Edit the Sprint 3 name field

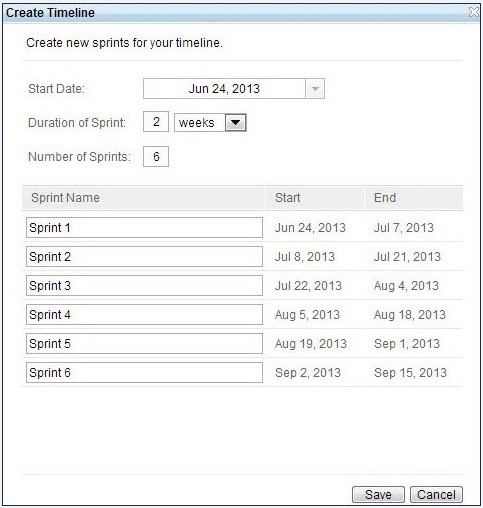click(144, 286)
